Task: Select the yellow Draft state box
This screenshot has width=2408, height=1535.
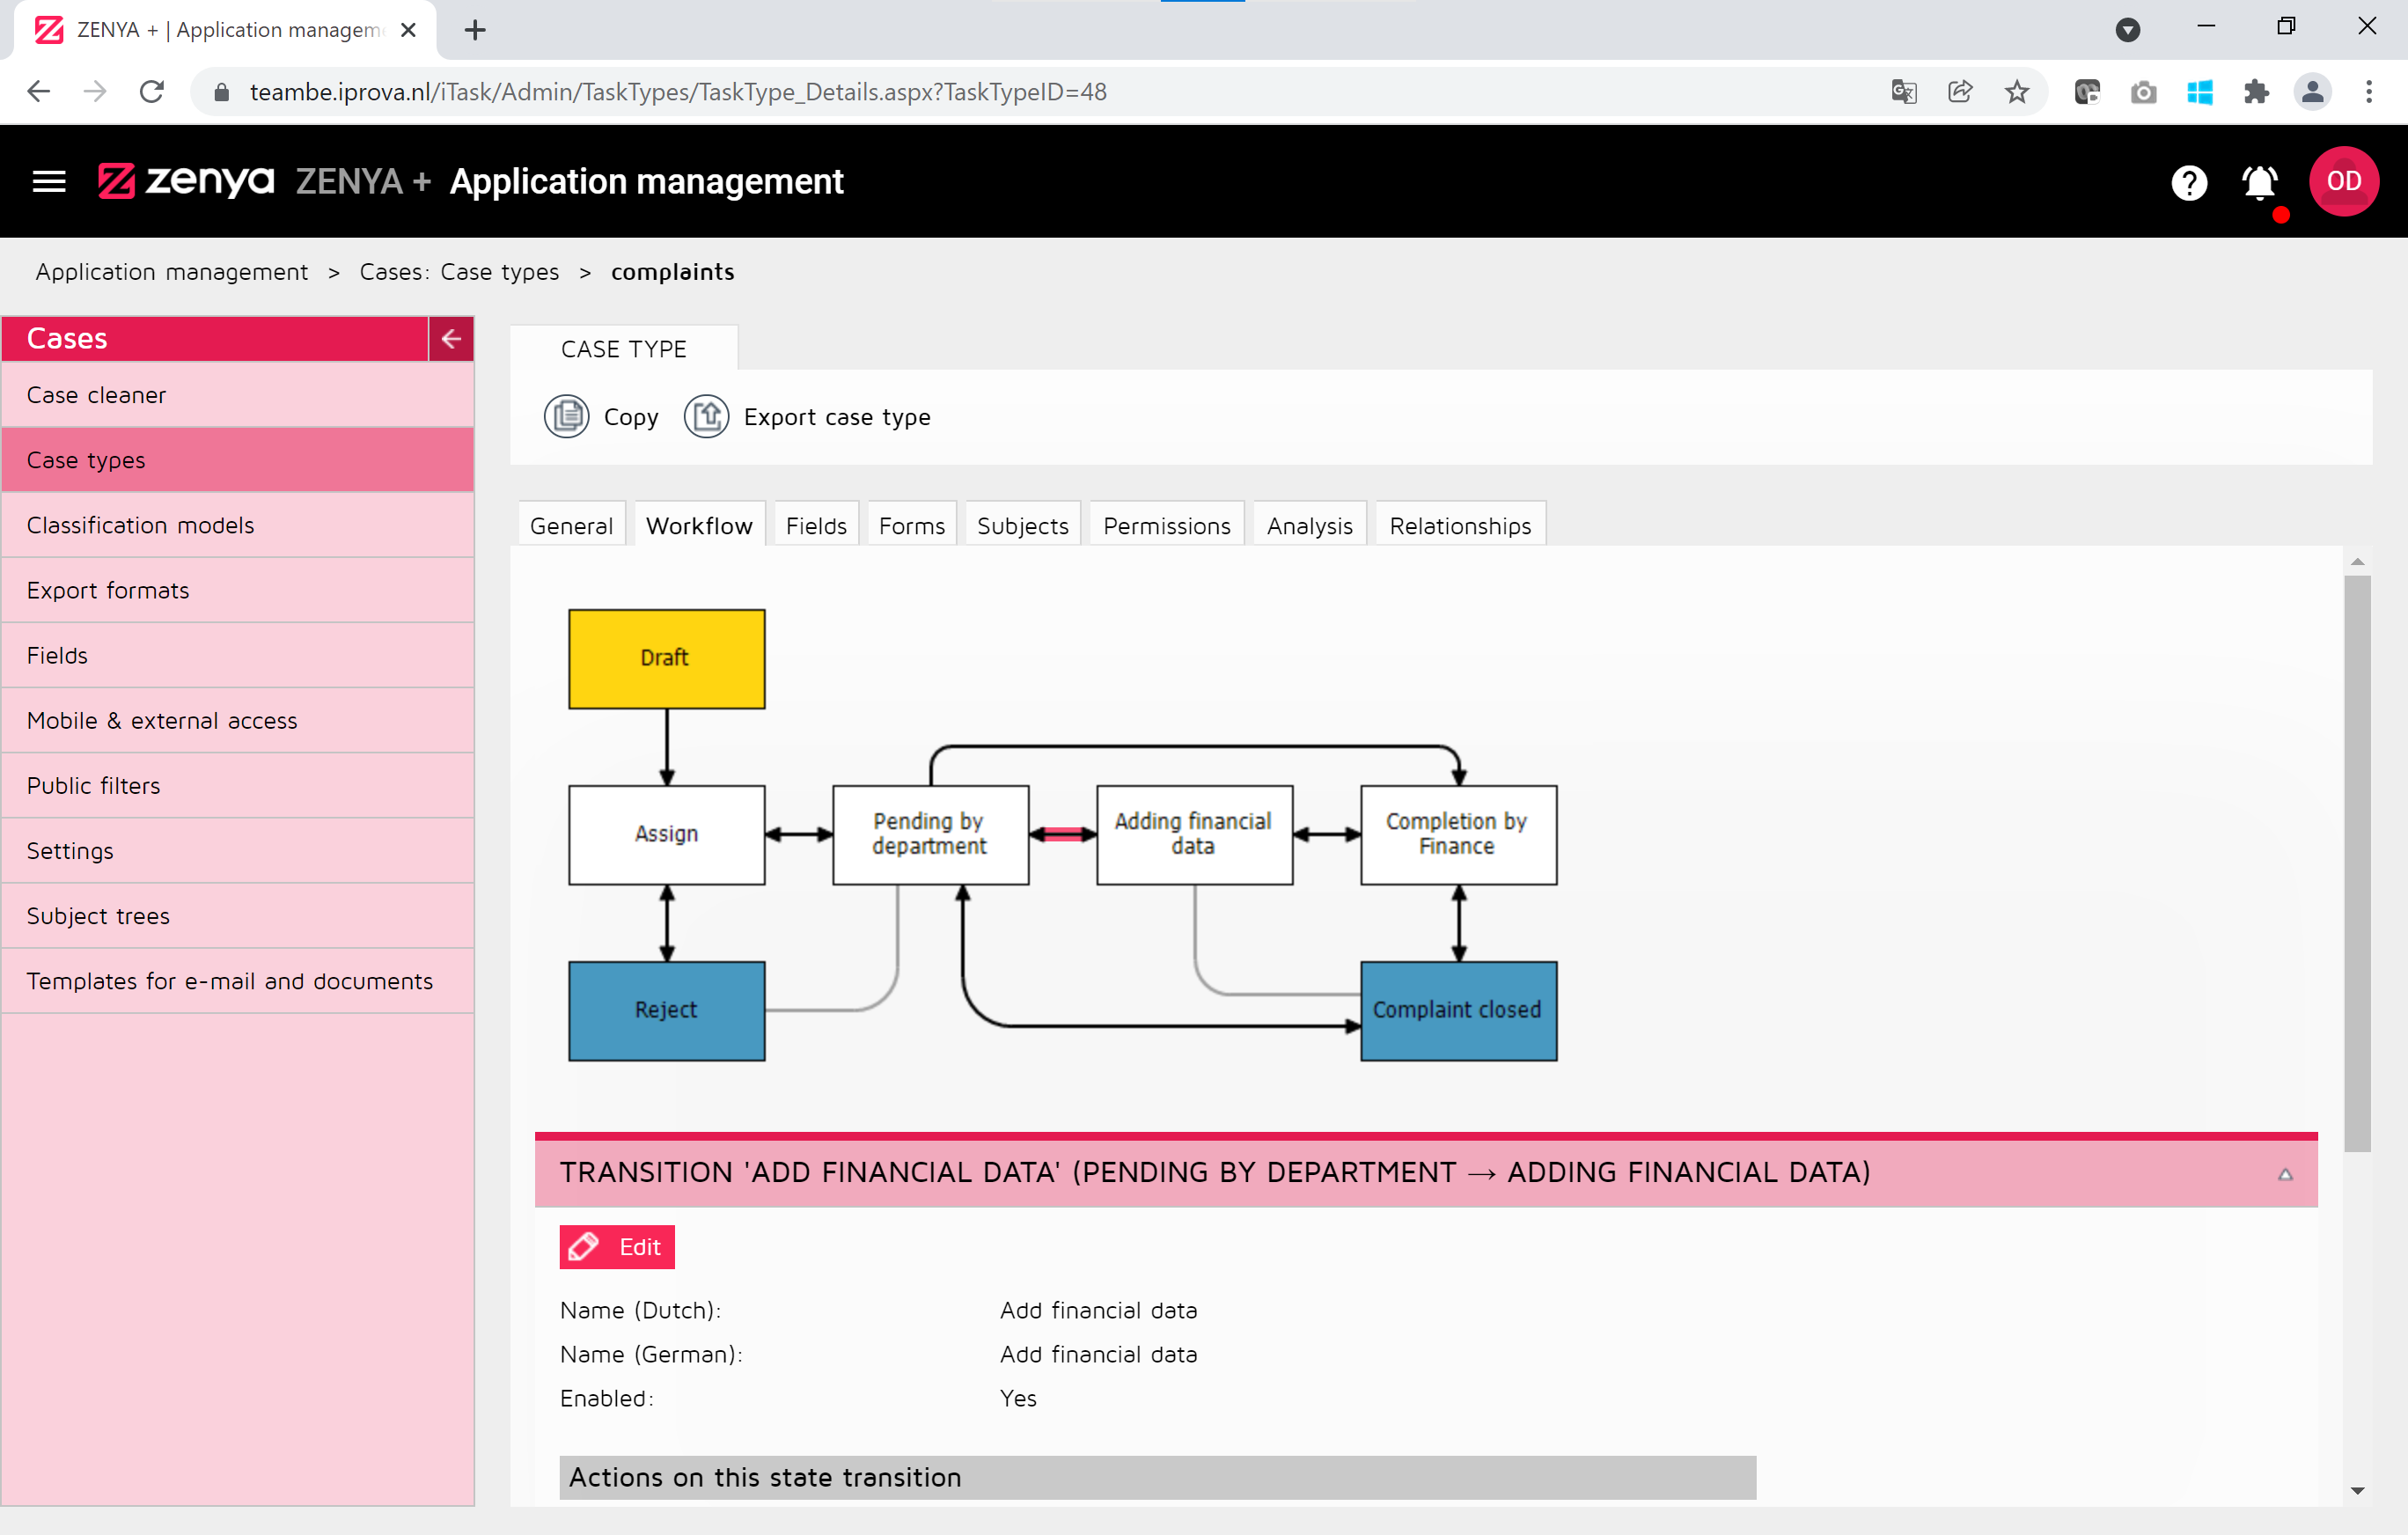Action: 666,659
